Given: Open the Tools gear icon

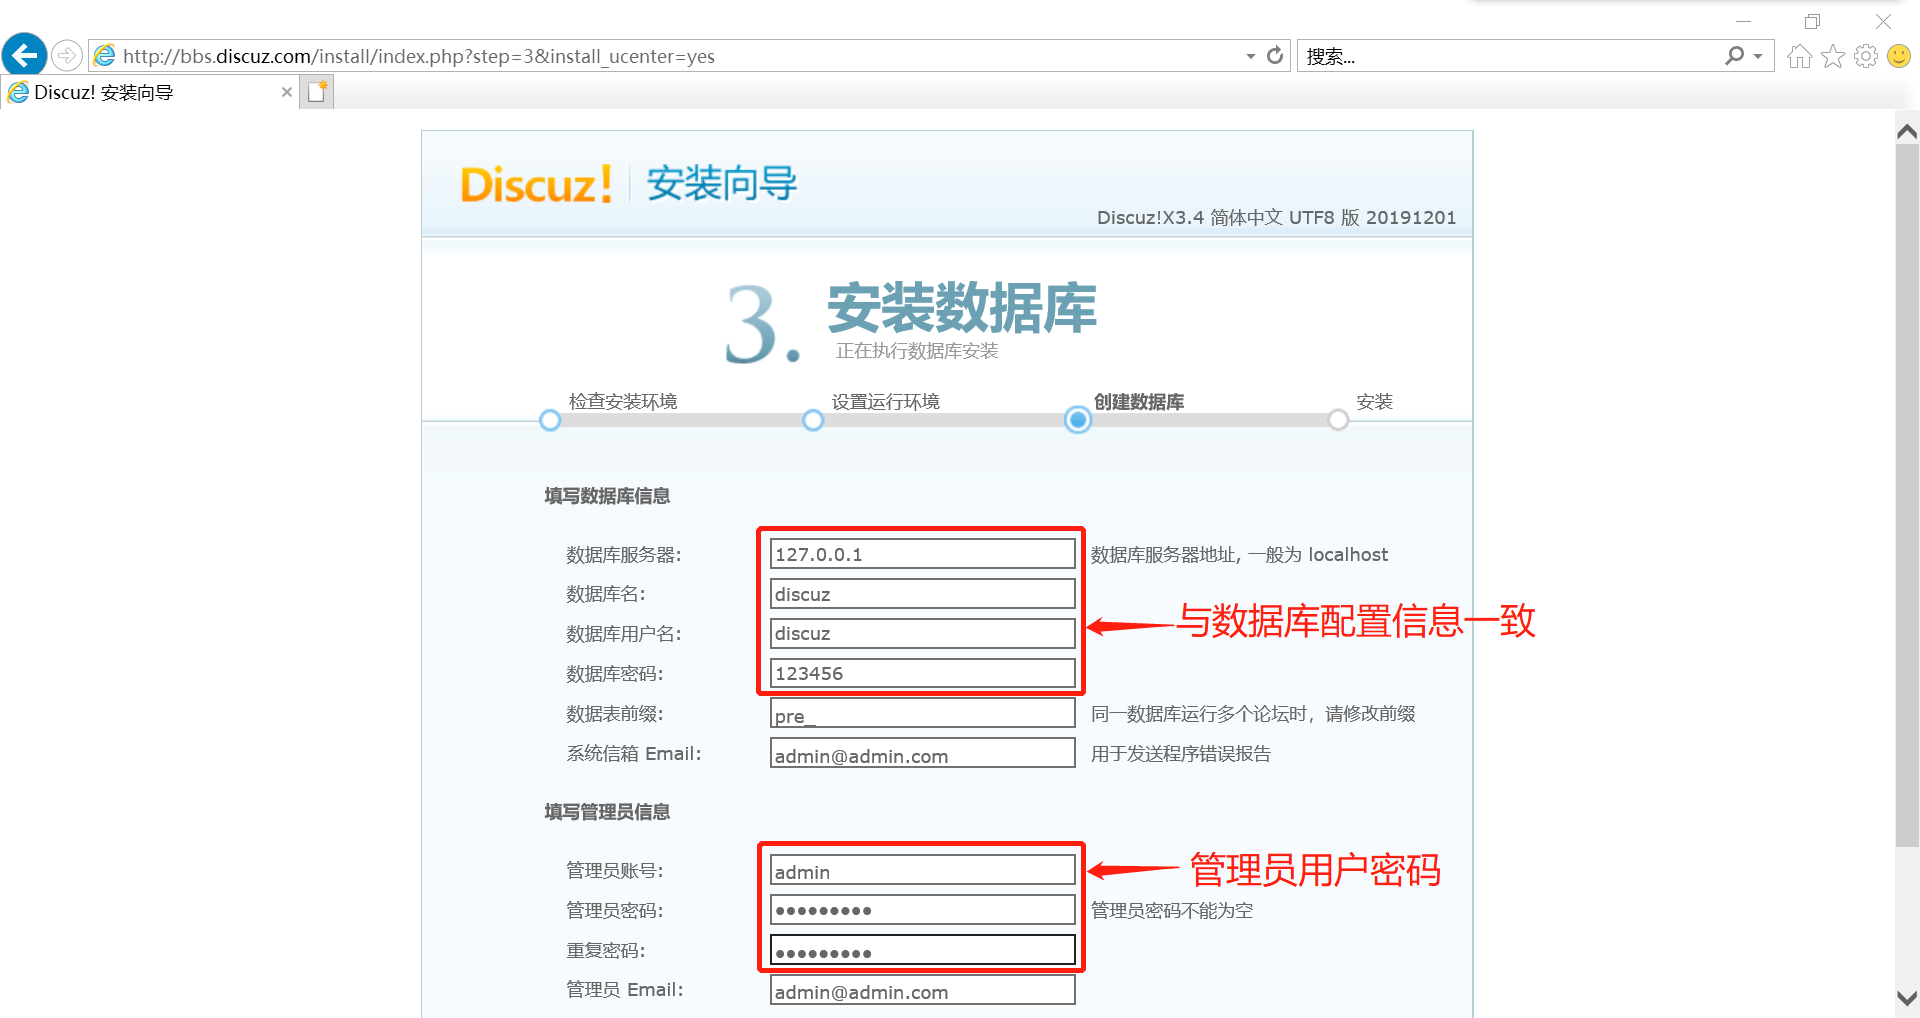Looking at the screenshot, I should coord(1866,56).
